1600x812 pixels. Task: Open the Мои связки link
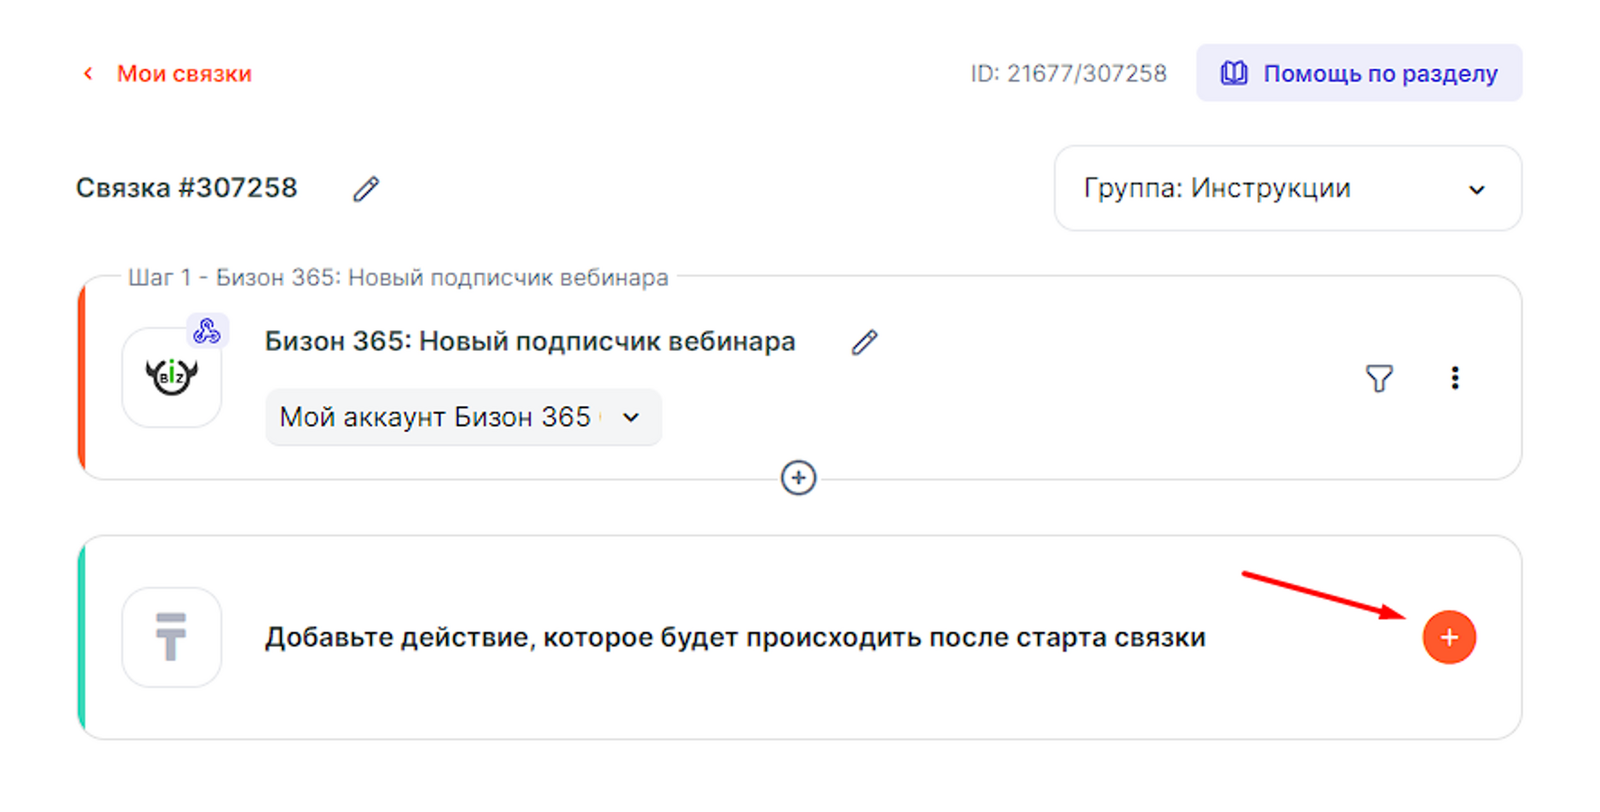pos(184,74)
